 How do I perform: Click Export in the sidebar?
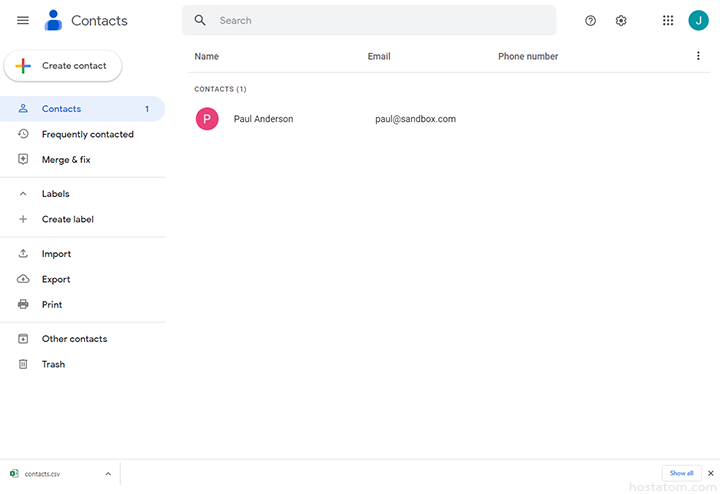[x=56, y=279]
